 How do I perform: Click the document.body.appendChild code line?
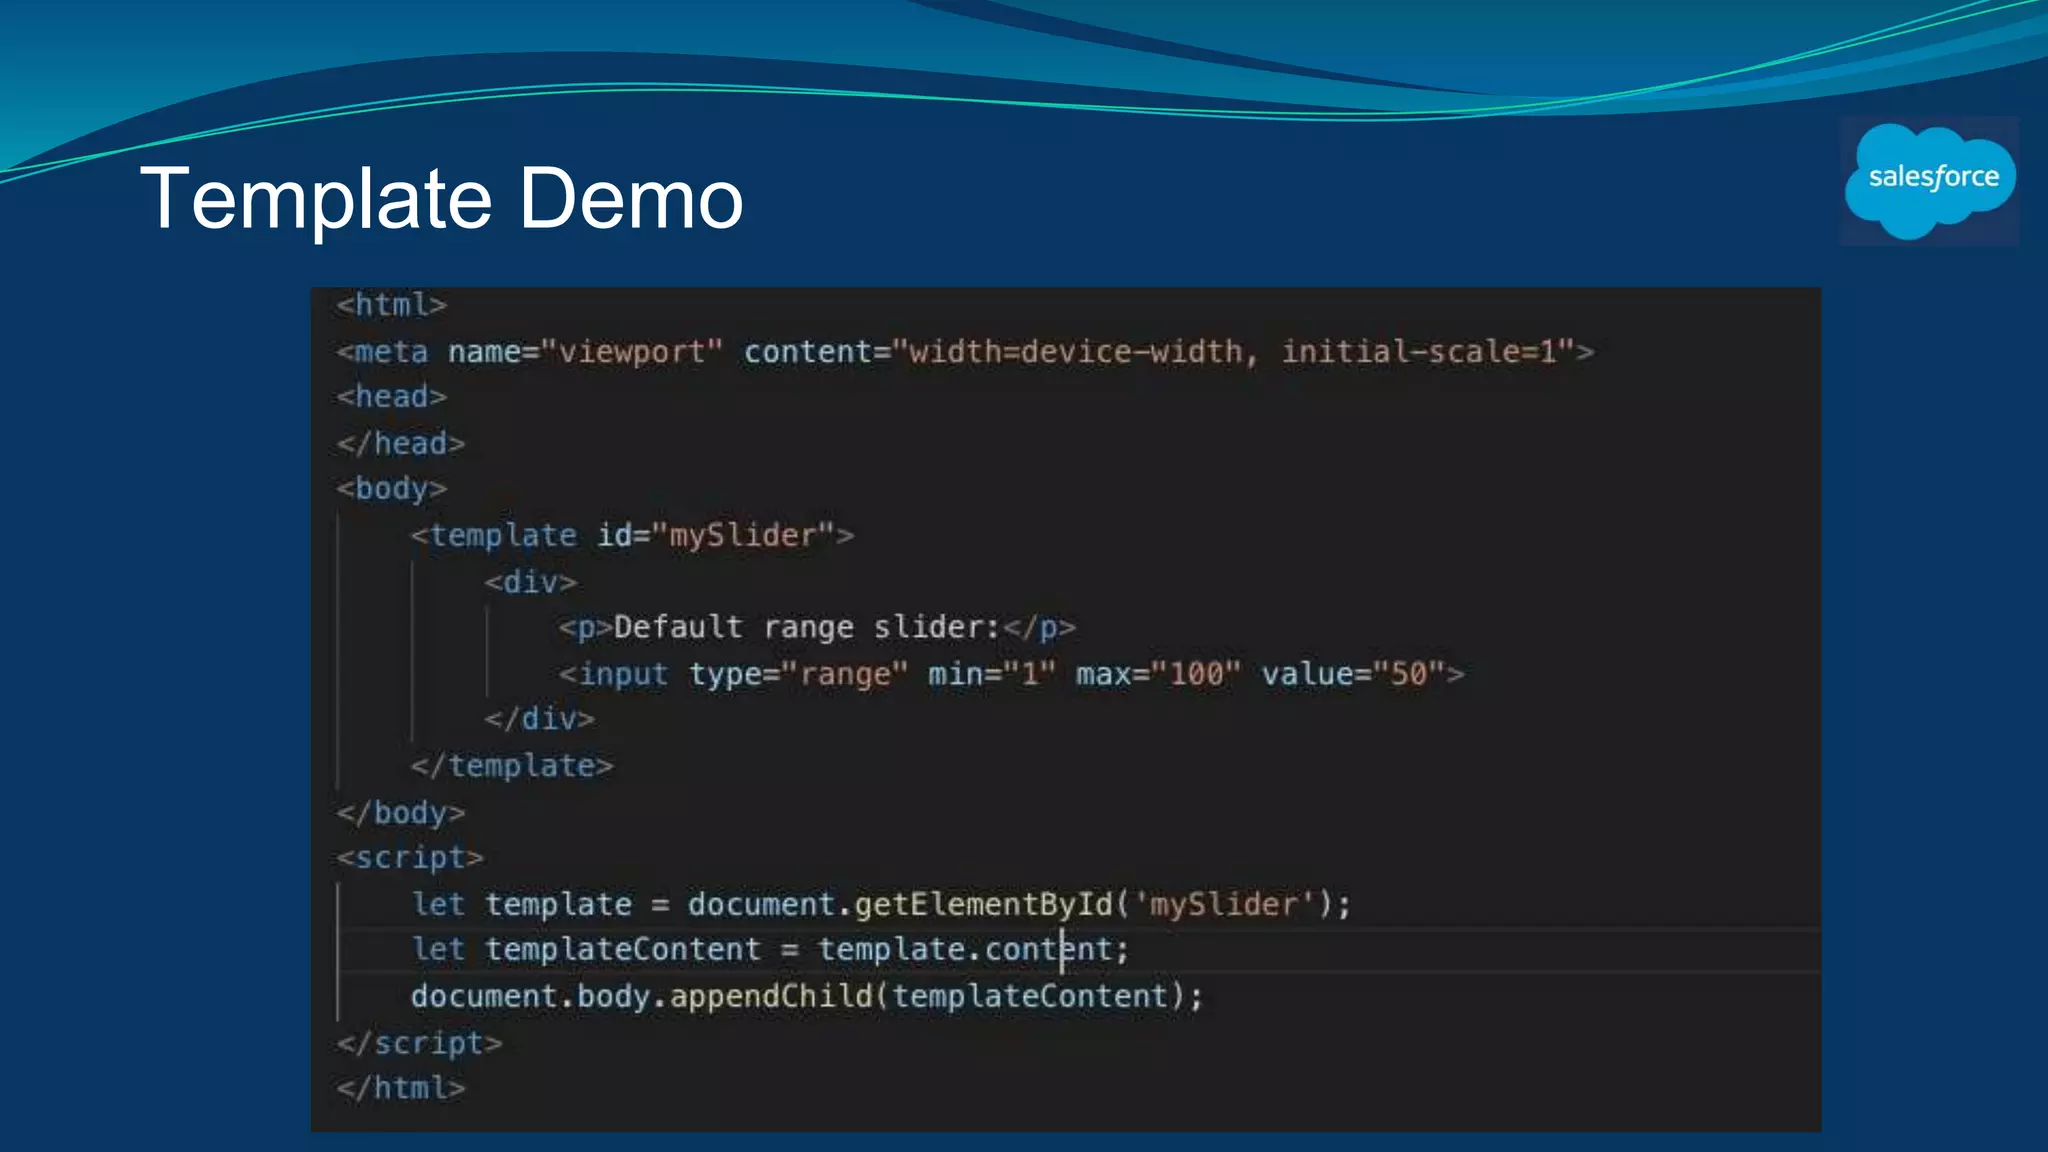click(x=807, y=997)
